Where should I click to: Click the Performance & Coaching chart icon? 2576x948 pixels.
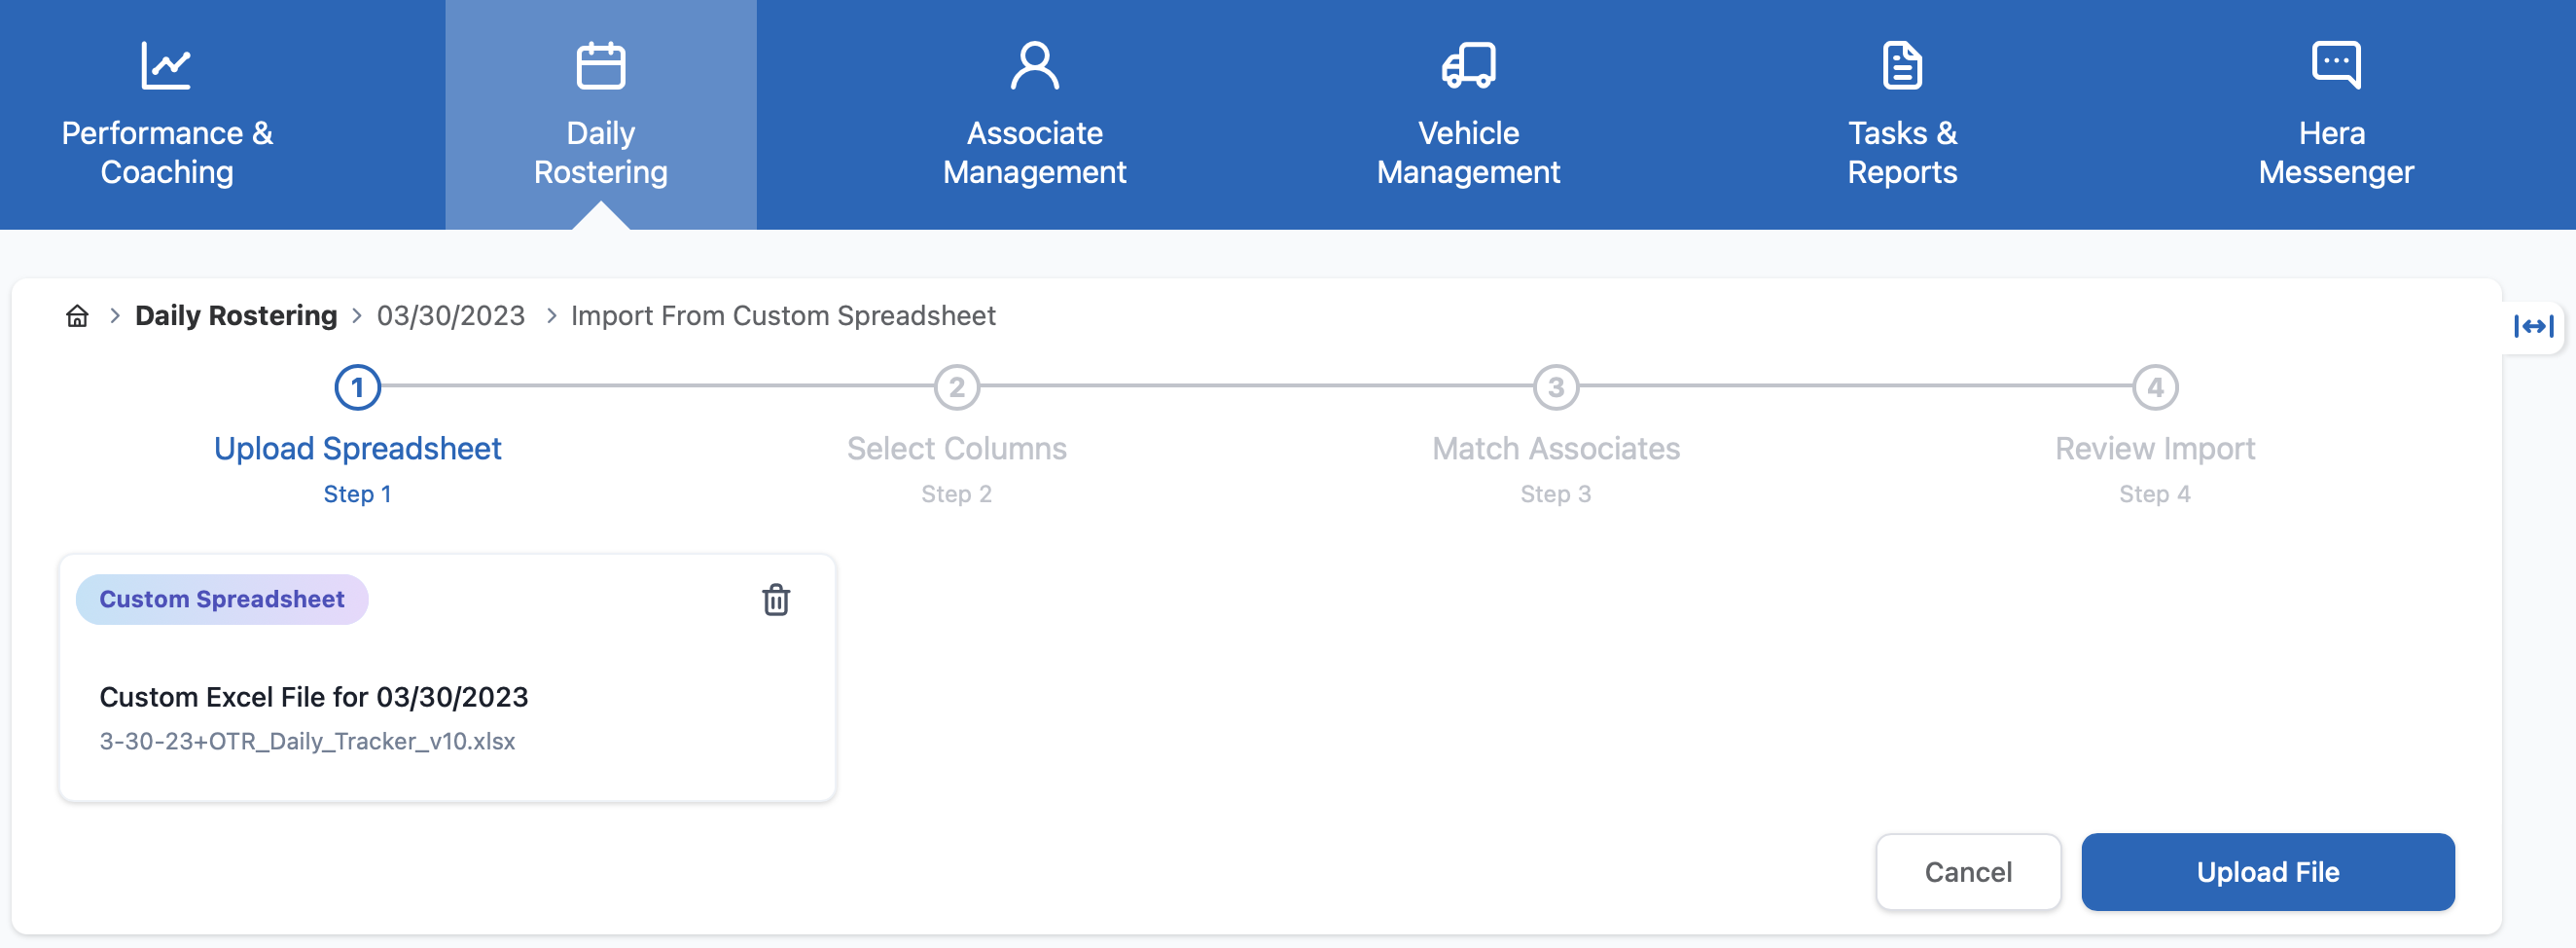[x=165, y=66]
